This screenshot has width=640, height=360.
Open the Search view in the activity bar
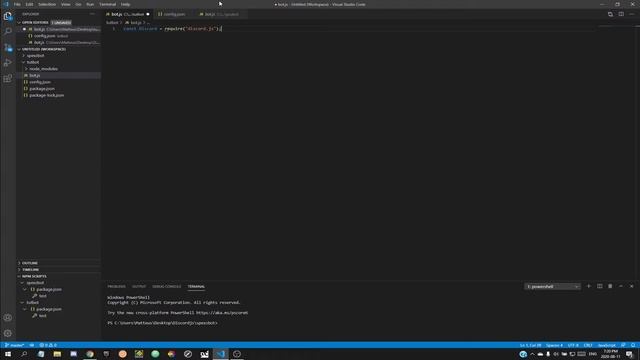[8, 31]
